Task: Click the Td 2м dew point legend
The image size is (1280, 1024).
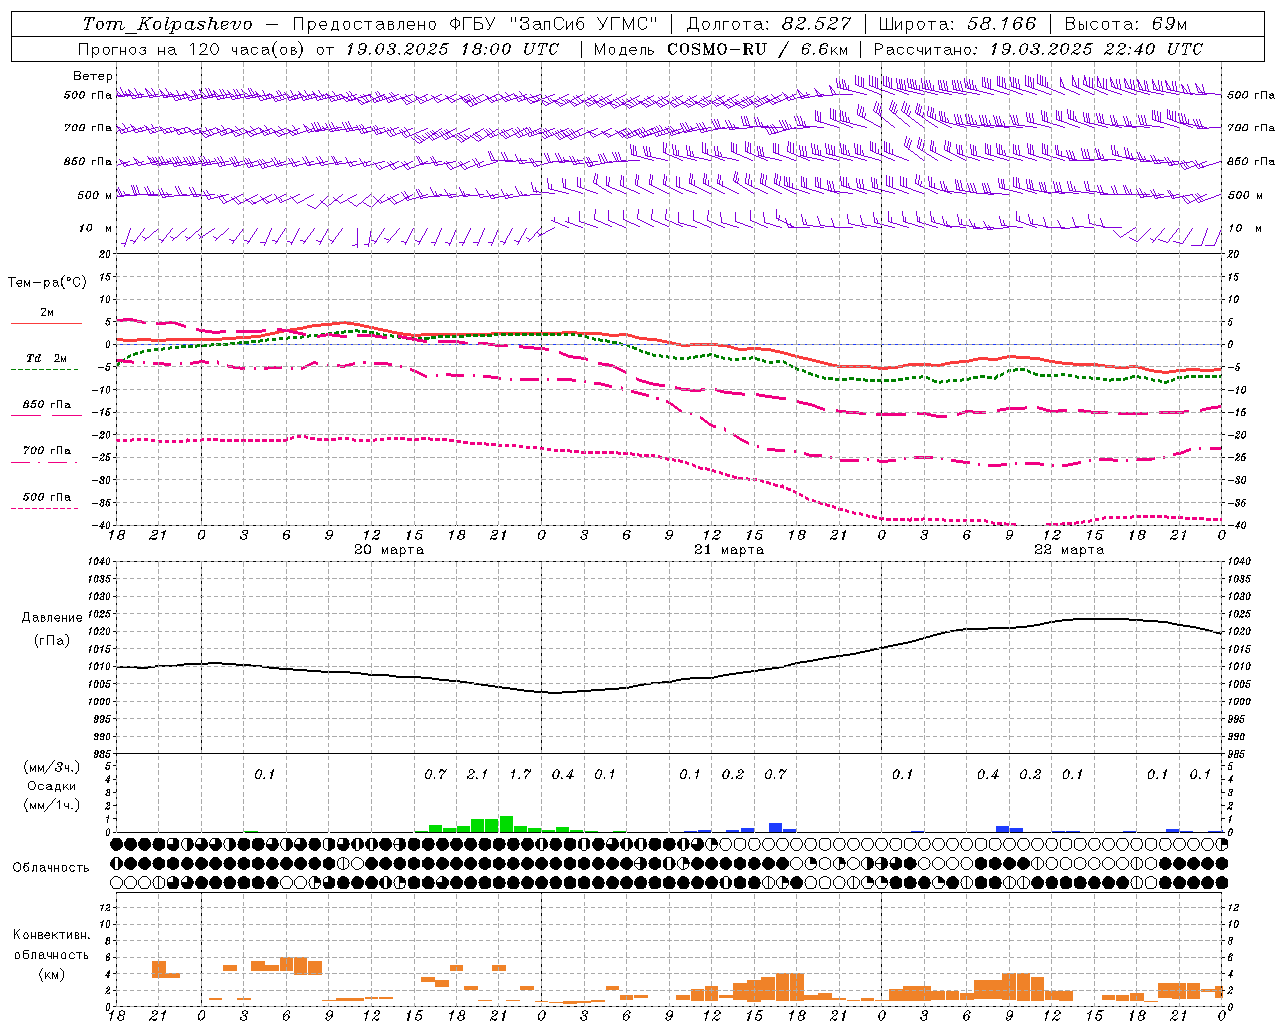Action: pyautogui.click(x=46, y=358)
